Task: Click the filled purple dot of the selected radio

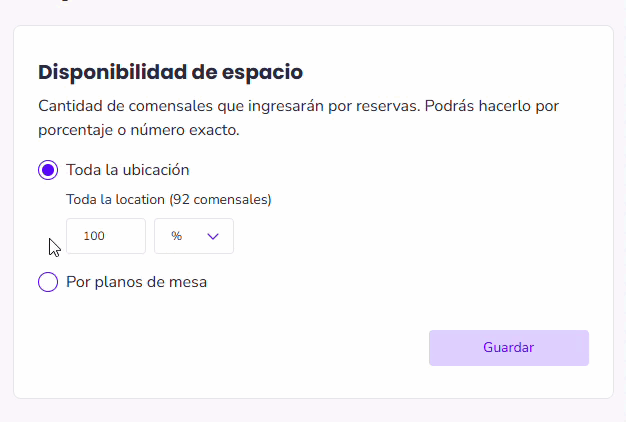Action: tap(48, 170)
